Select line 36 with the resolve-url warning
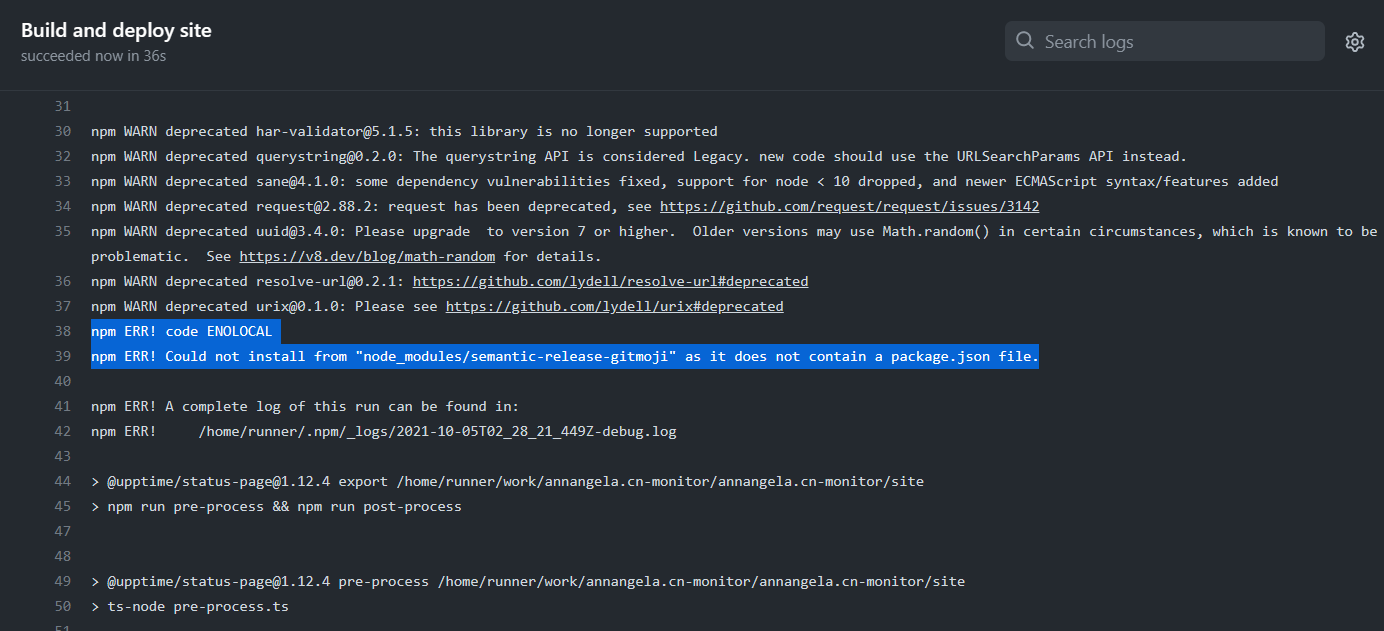This screenshot has width=1384, height=631. point(62,281)
